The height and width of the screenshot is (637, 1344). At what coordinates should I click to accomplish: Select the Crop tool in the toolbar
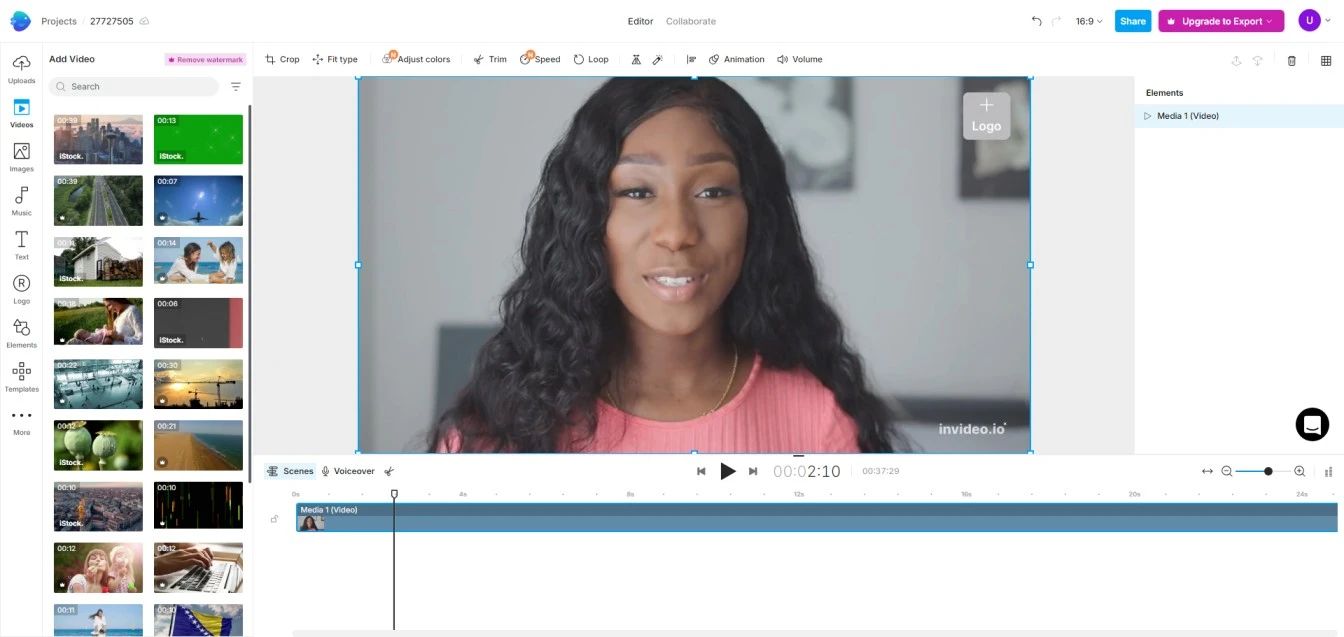tap(281, 59)
